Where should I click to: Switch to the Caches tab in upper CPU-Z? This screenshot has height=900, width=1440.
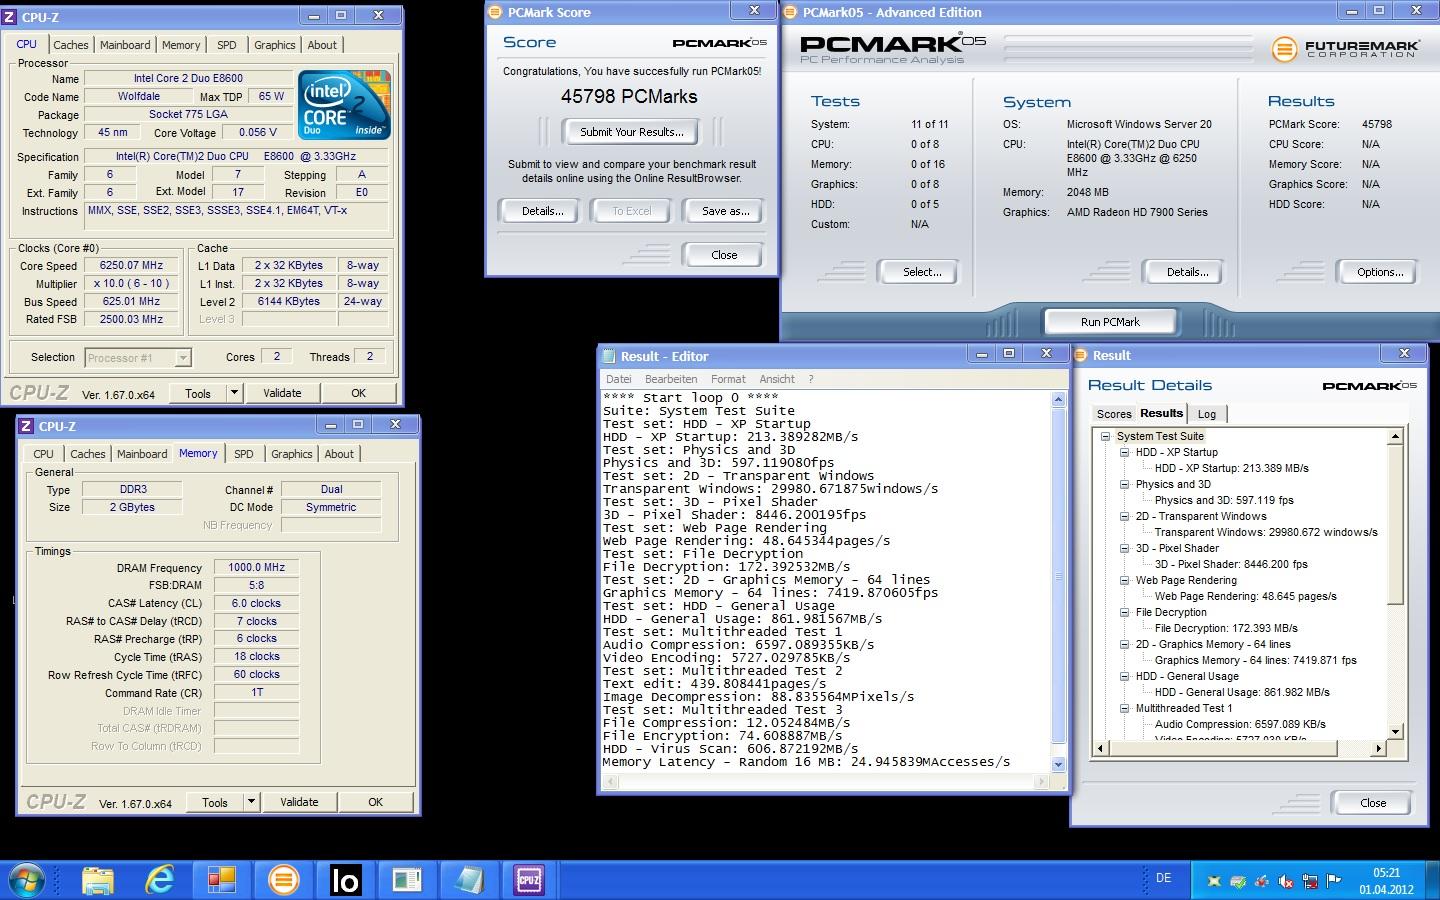click(x=70, y=45)
